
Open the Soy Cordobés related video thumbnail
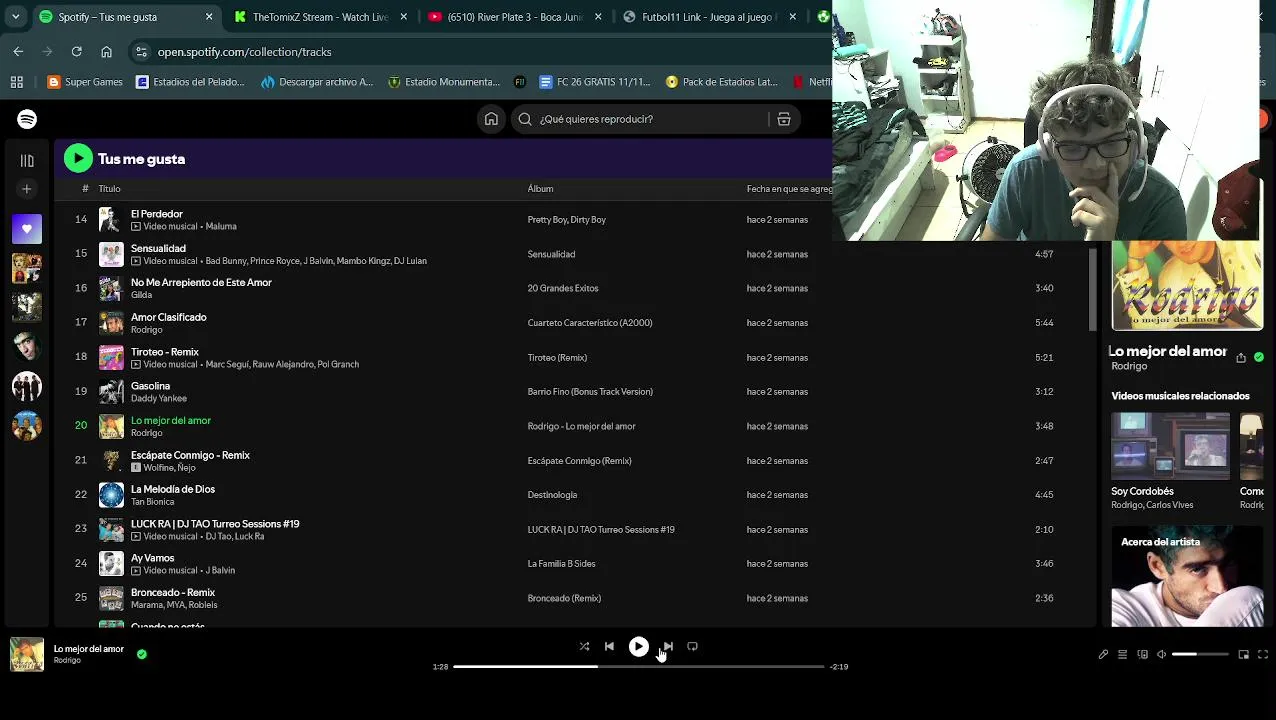point(1170,446)
